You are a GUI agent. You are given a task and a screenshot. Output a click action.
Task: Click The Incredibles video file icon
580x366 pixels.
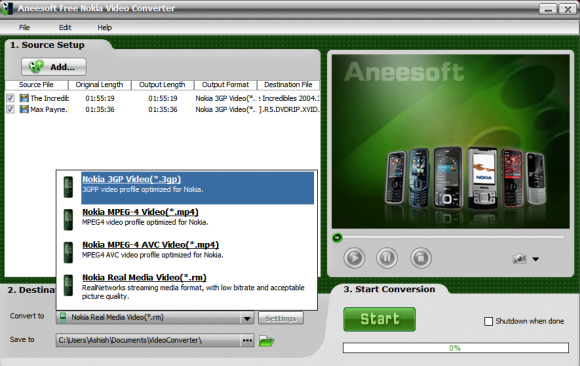24,98
